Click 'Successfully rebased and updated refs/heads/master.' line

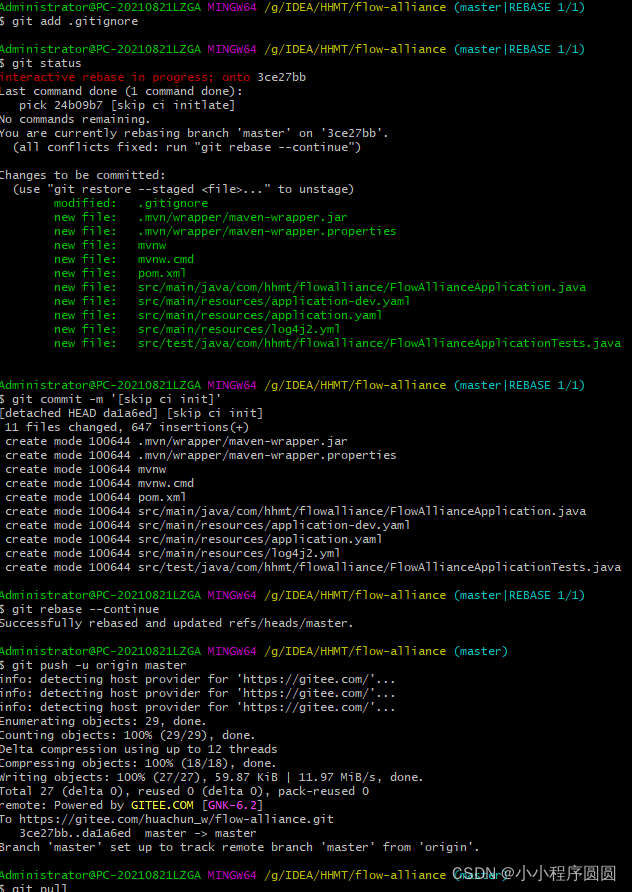176,623
